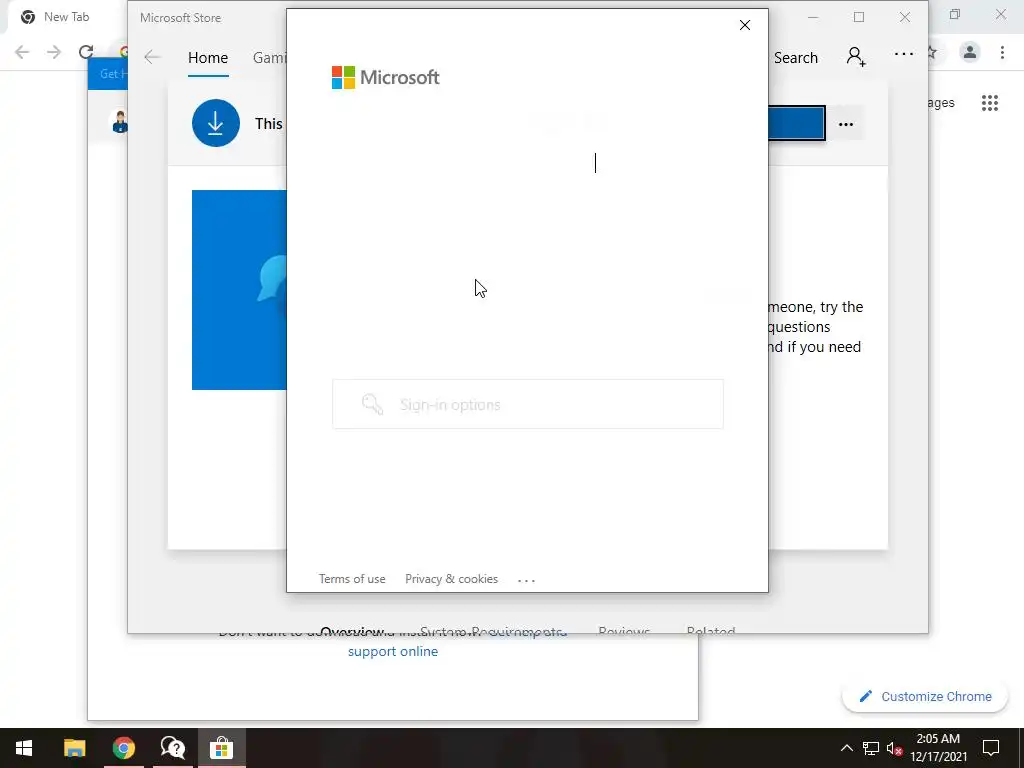Viewport: 1024px width, 768px height.
Task: Go back in Microsoft Store window
Action: click(x=152, y=57)
